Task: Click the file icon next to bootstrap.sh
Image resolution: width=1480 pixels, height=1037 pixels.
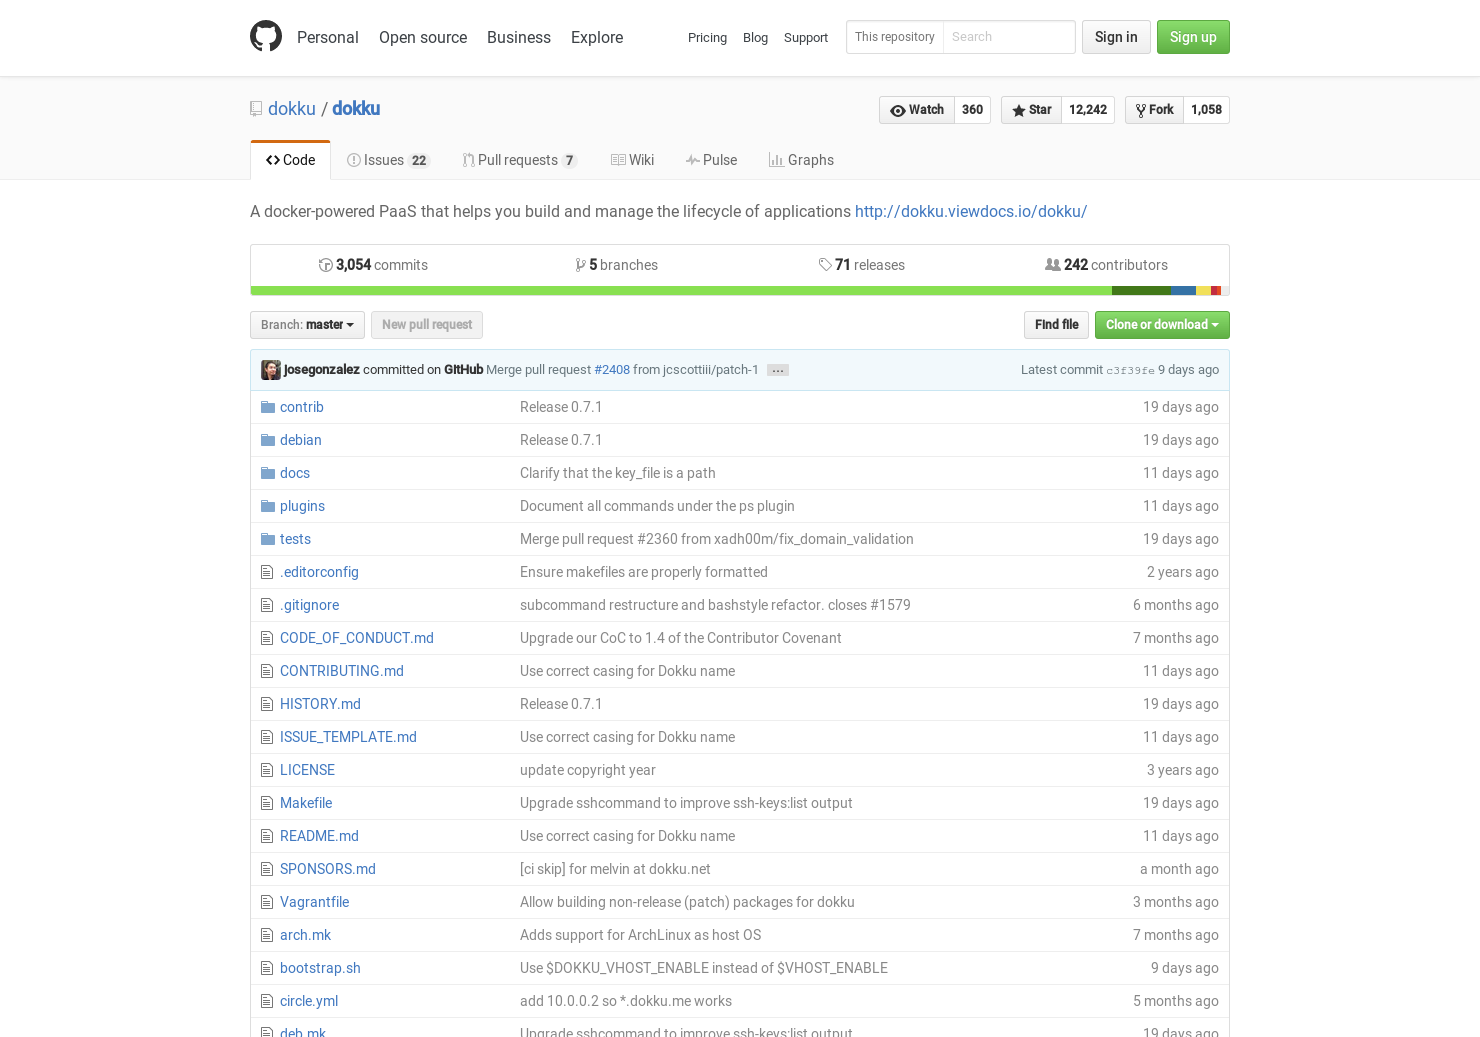Action: pos(267,968)
